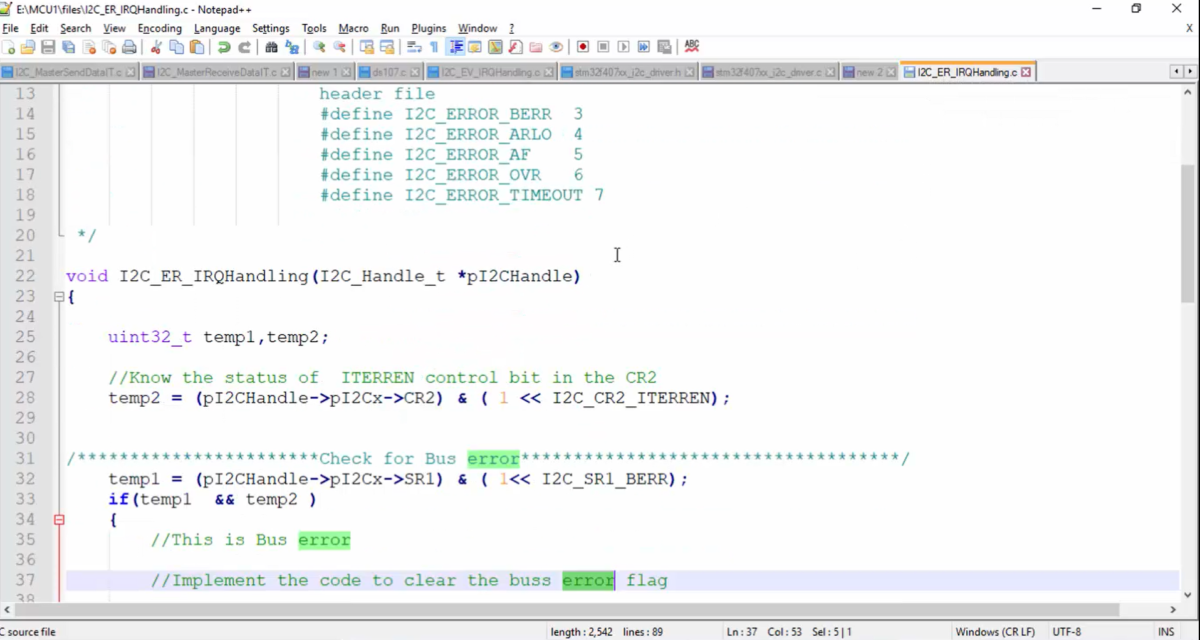The width and height of the screenshot is (1200, 640).
Task: Click the Windows (CR LF) status bar field
Action: [x=994, y=632]
